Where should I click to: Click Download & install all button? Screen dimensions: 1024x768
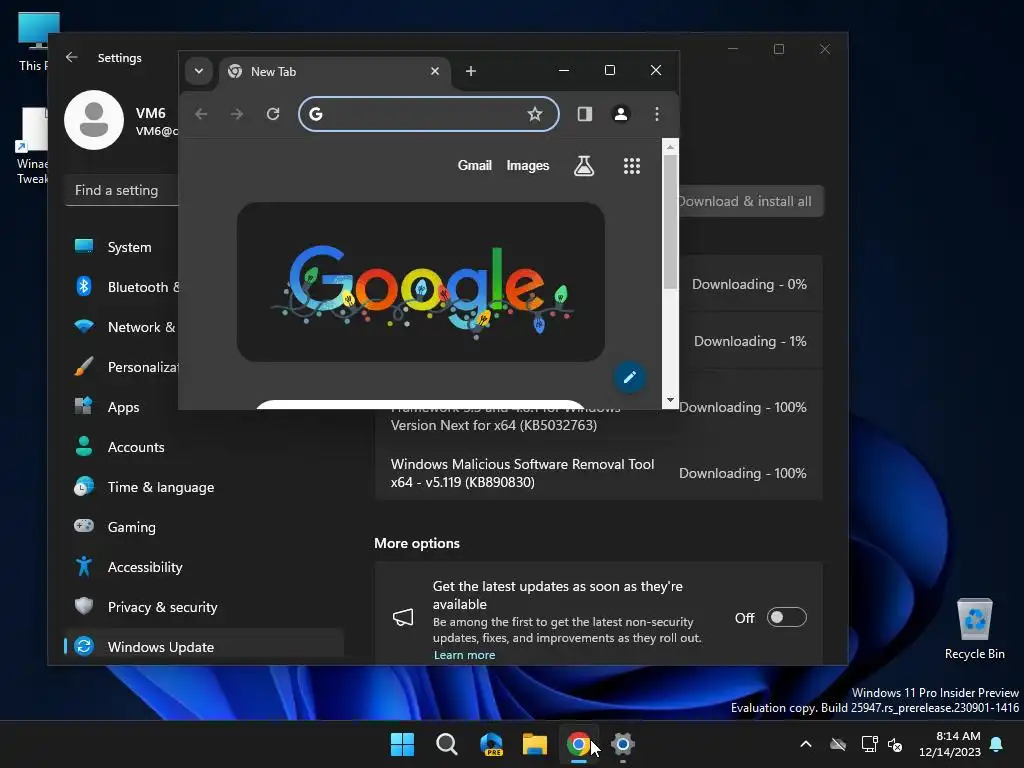coord(751,201)
